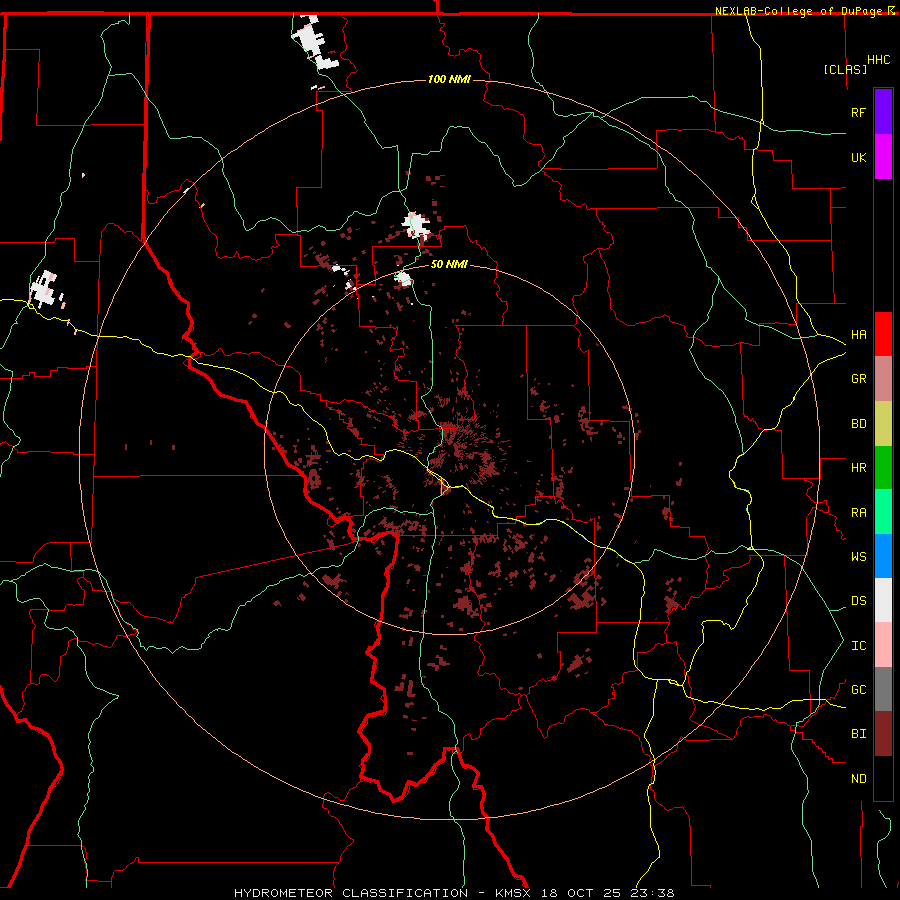Click the white echo north of 50 NMI label
900x900 pixels.
[x=417, y=225]
